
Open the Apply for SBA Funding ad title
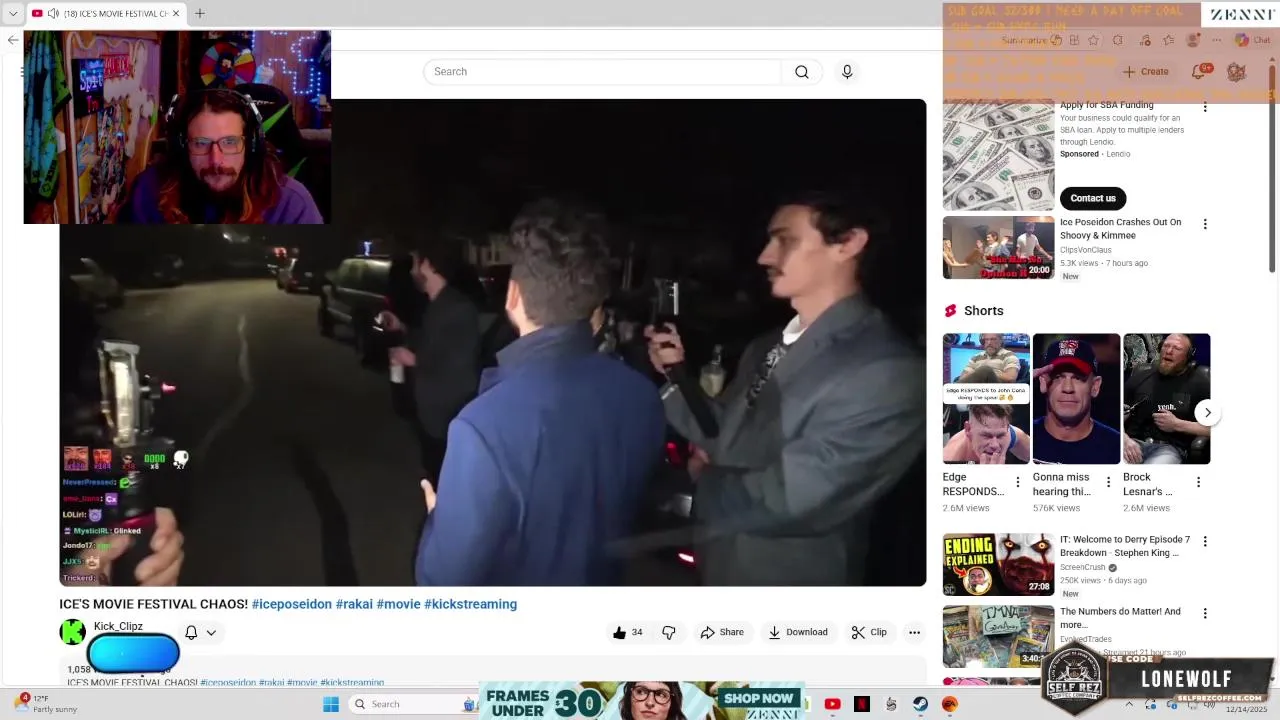(1107, 105)
